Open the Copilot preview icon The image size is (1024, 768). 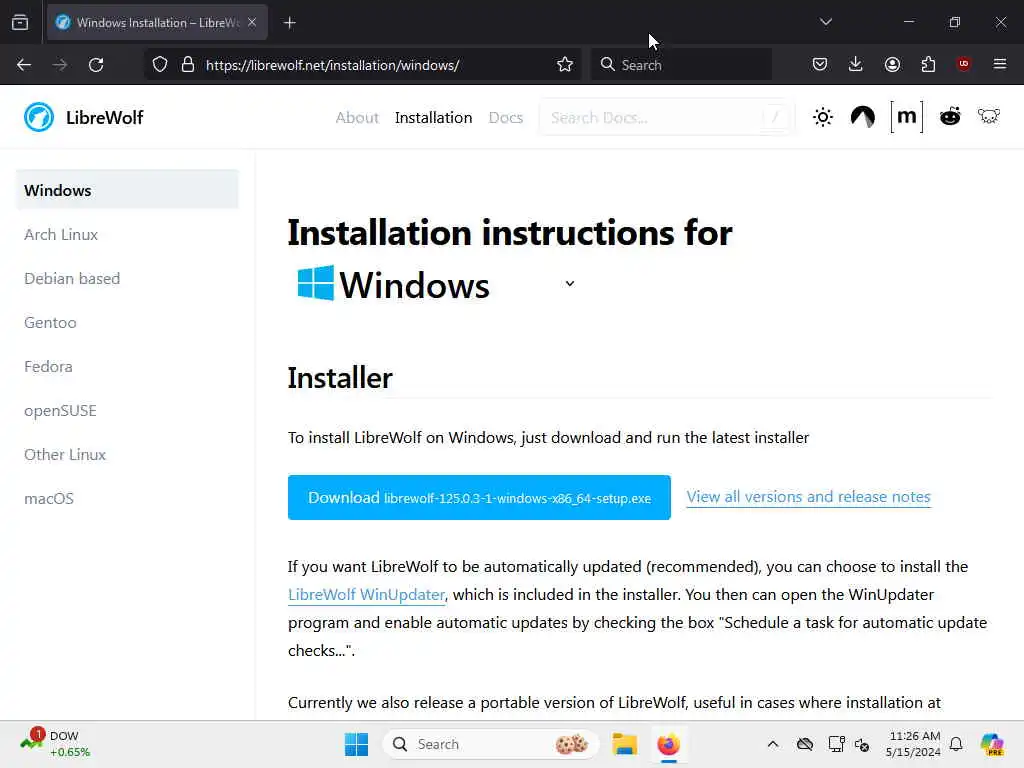(992, 744)
